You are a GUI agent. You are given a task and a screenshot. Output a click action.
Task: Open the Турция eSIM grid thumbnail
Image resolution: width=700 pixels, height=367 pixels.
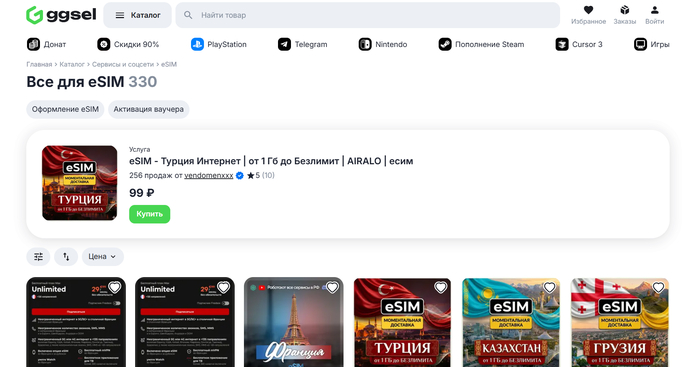[x=402, y=322]
